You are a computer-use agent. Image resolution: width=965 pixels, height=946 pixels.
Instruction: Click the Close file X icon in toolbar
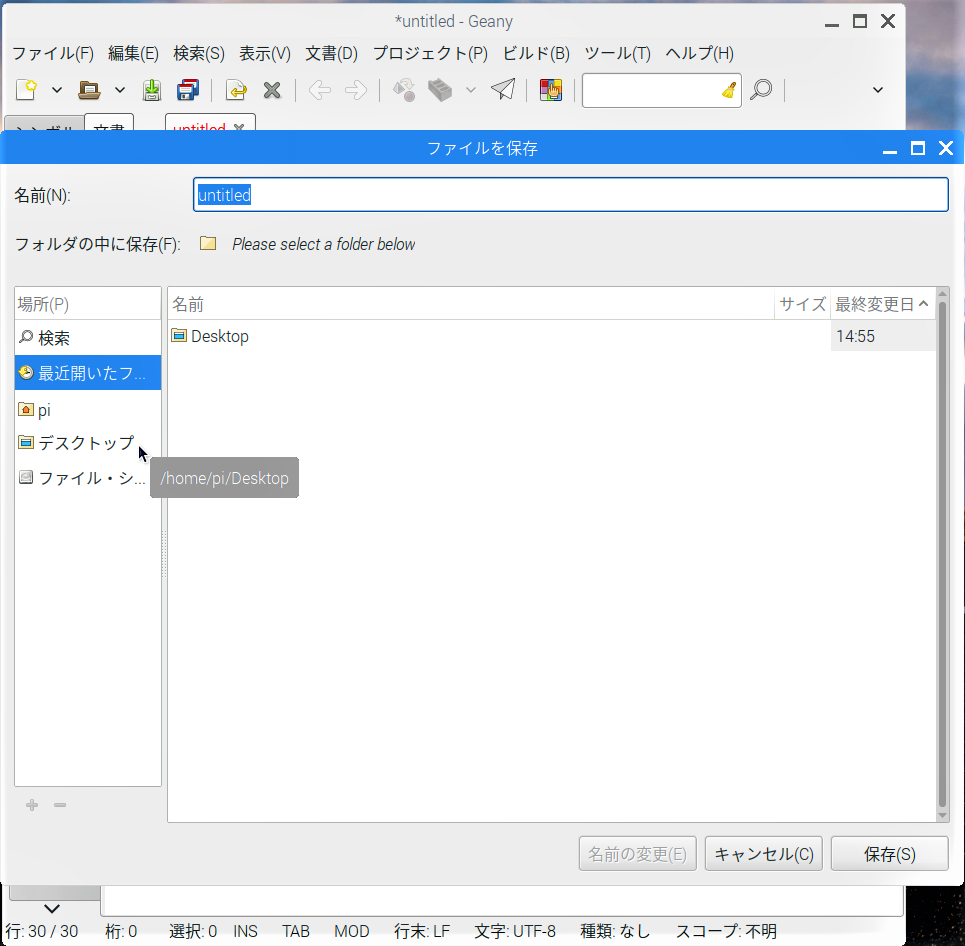(272, 90)
